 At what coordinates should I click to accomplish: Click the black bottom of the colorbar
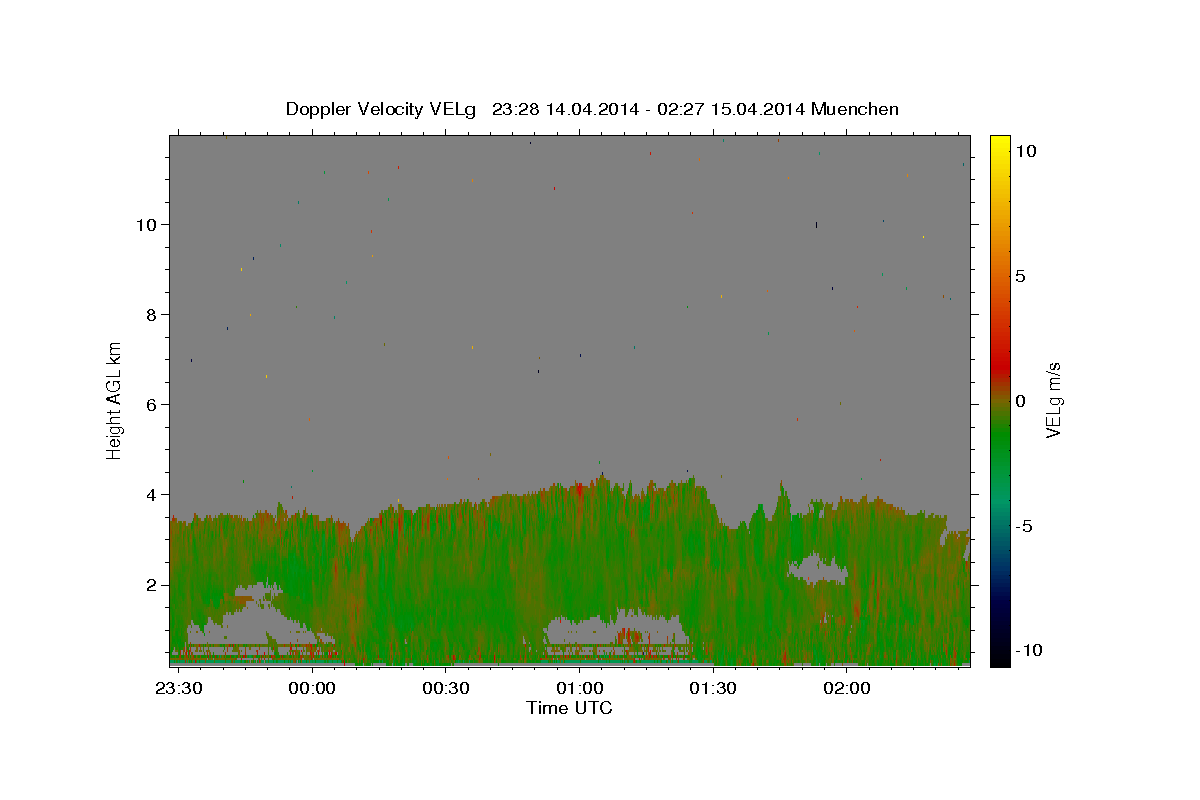[x=1000, y=659]
